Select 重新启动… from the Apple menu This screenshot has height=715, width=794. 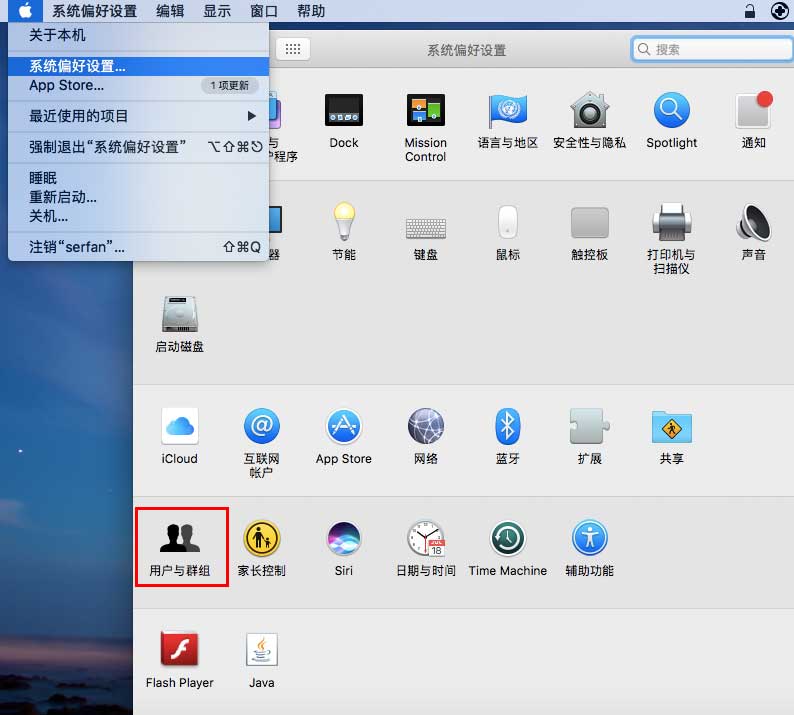tap(138, 196)
